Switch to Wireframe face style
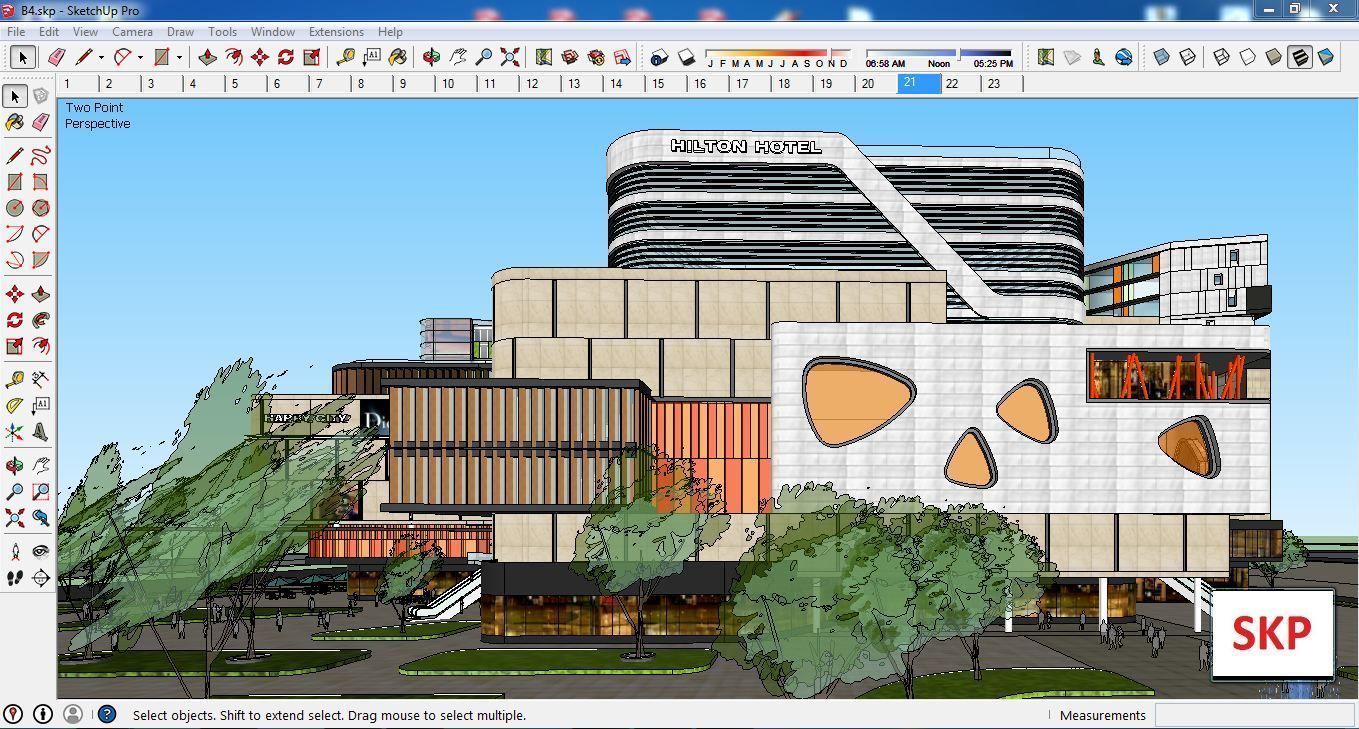Image resolution: width=1359 pixels, height=729 pixels. tap(1222, 57)
